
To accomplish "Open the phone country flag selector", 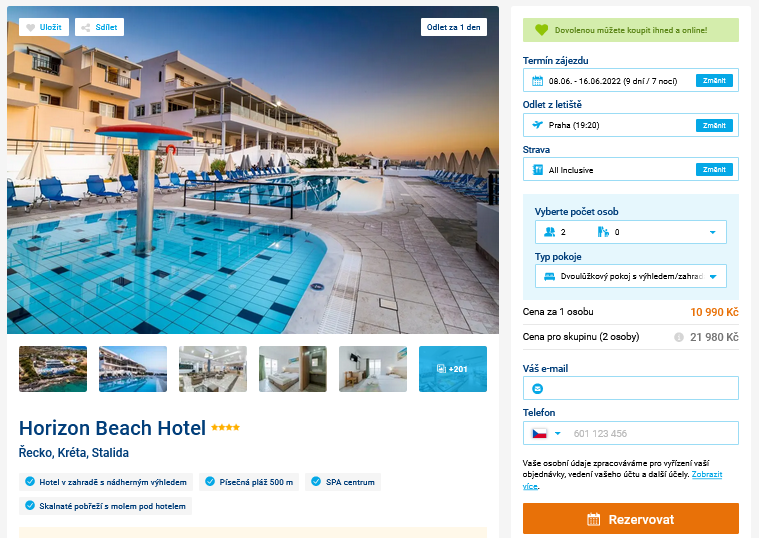I will pyautogui.click(x=546, y=433).
